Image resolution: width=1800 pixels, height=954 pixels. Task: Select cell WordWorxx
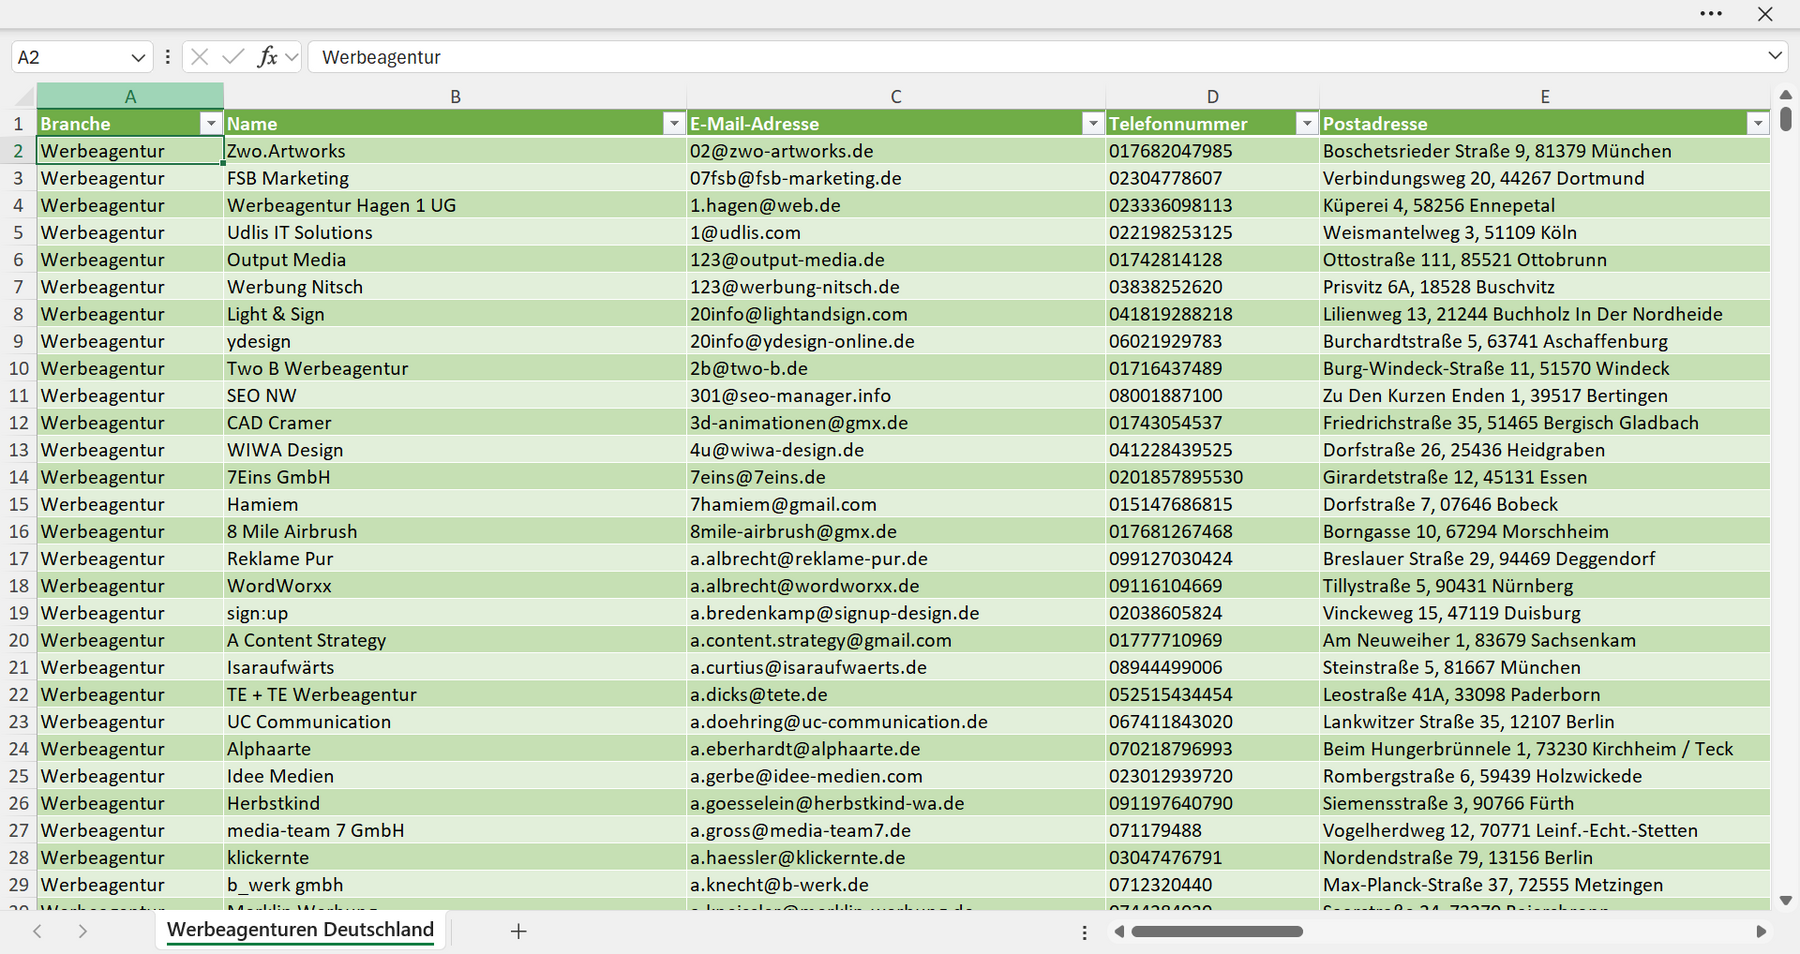pos(455,585)
